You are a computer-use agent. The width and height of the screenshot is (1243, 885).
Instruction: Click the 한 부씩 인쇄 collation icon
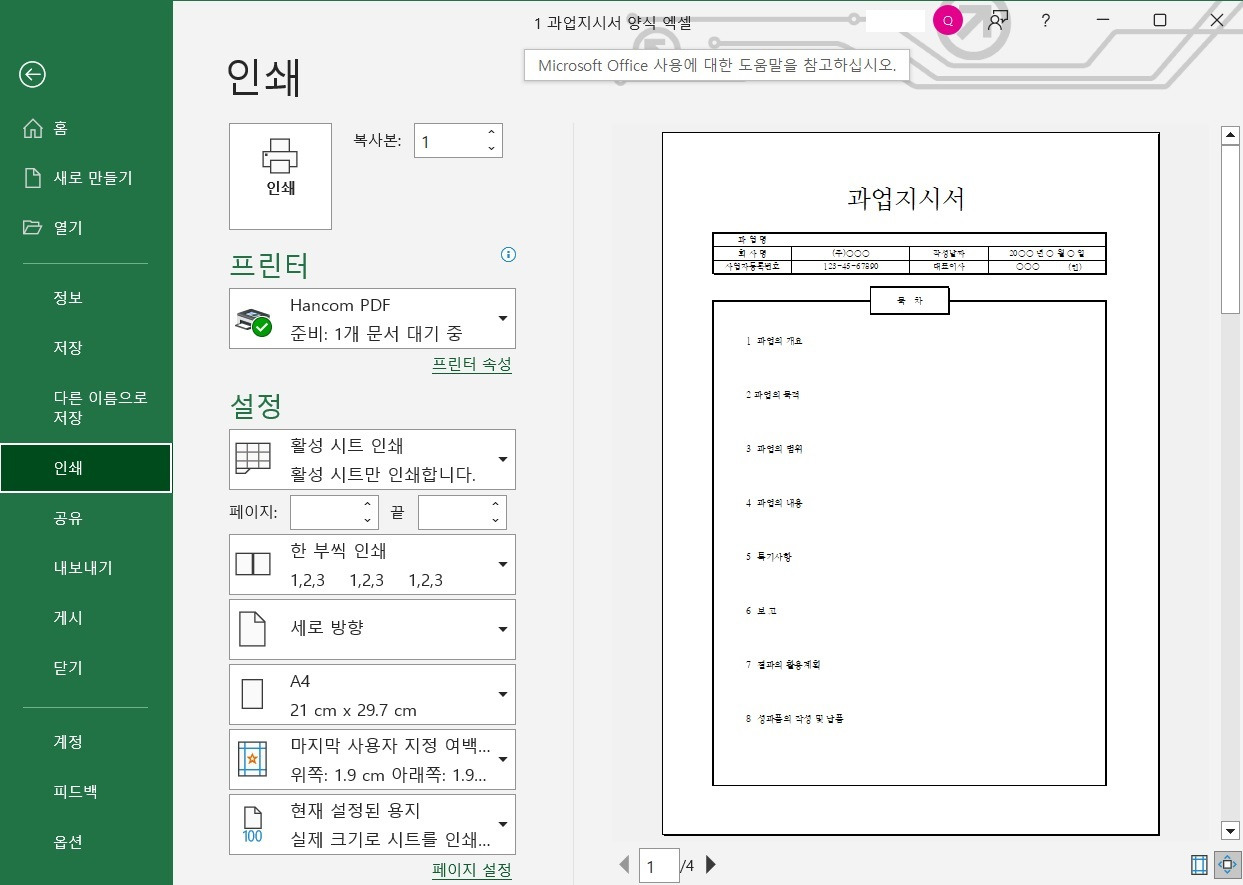click(x=253, y=563)
